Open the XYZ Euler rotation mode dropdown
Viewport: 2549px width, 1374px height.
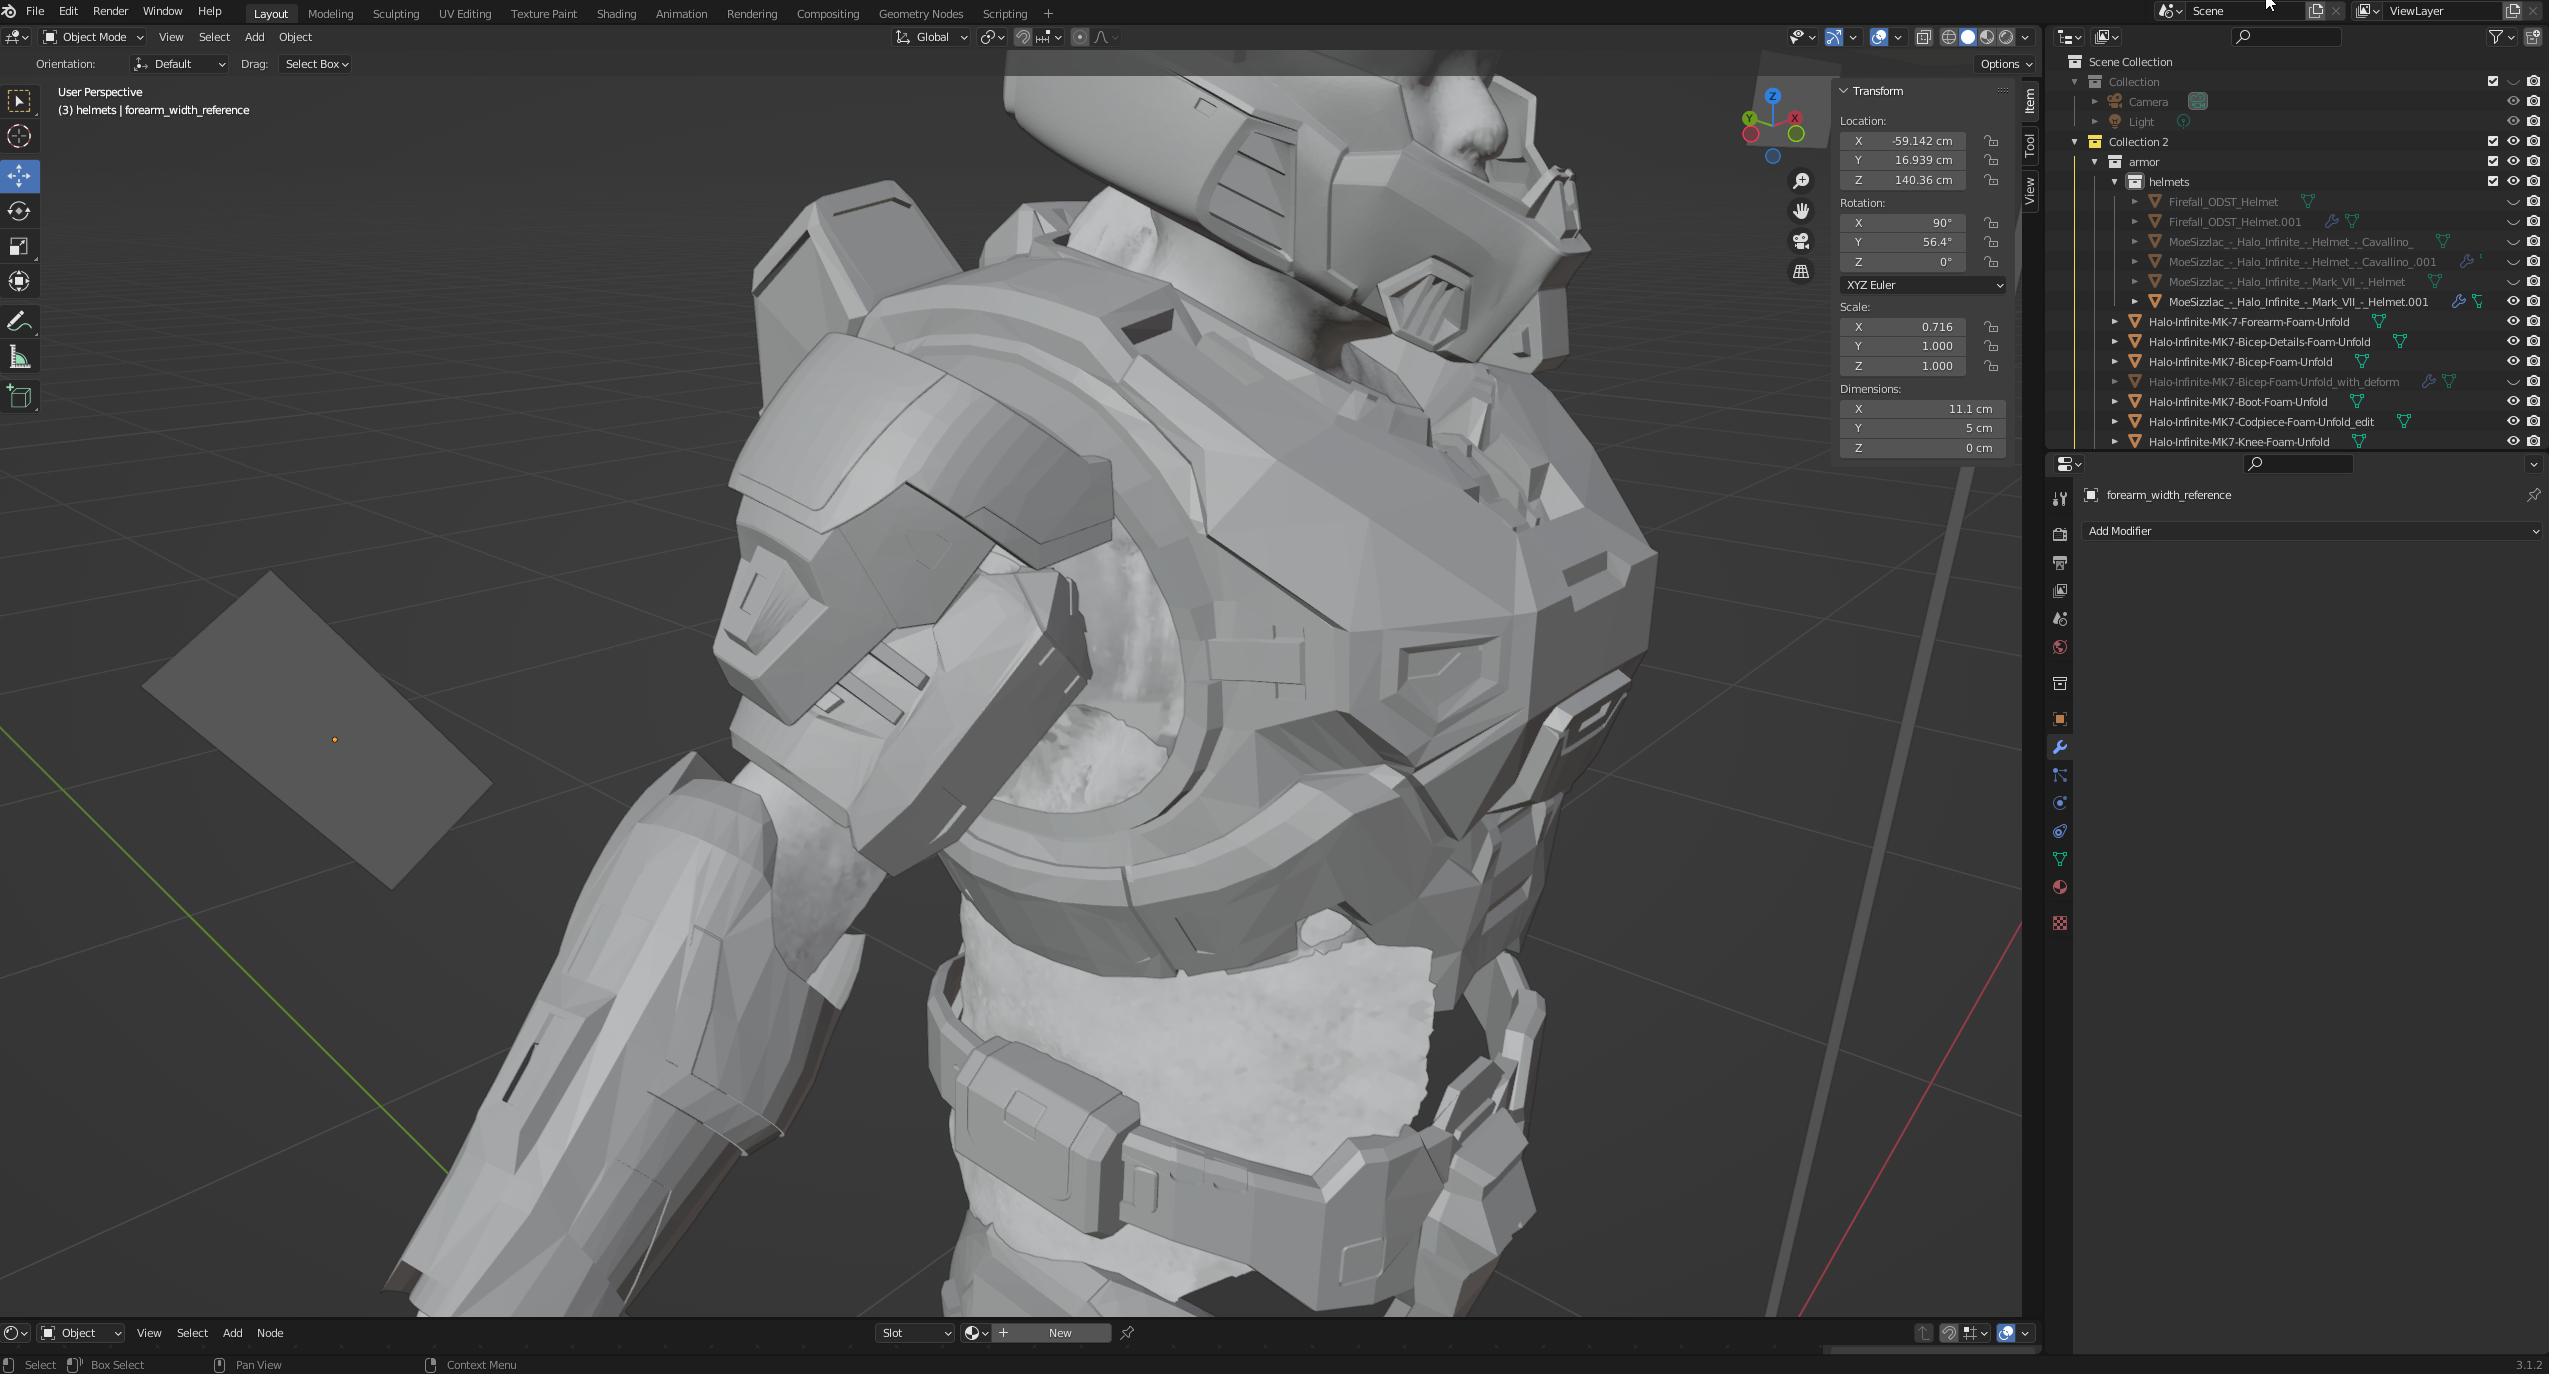point(1922,285)
